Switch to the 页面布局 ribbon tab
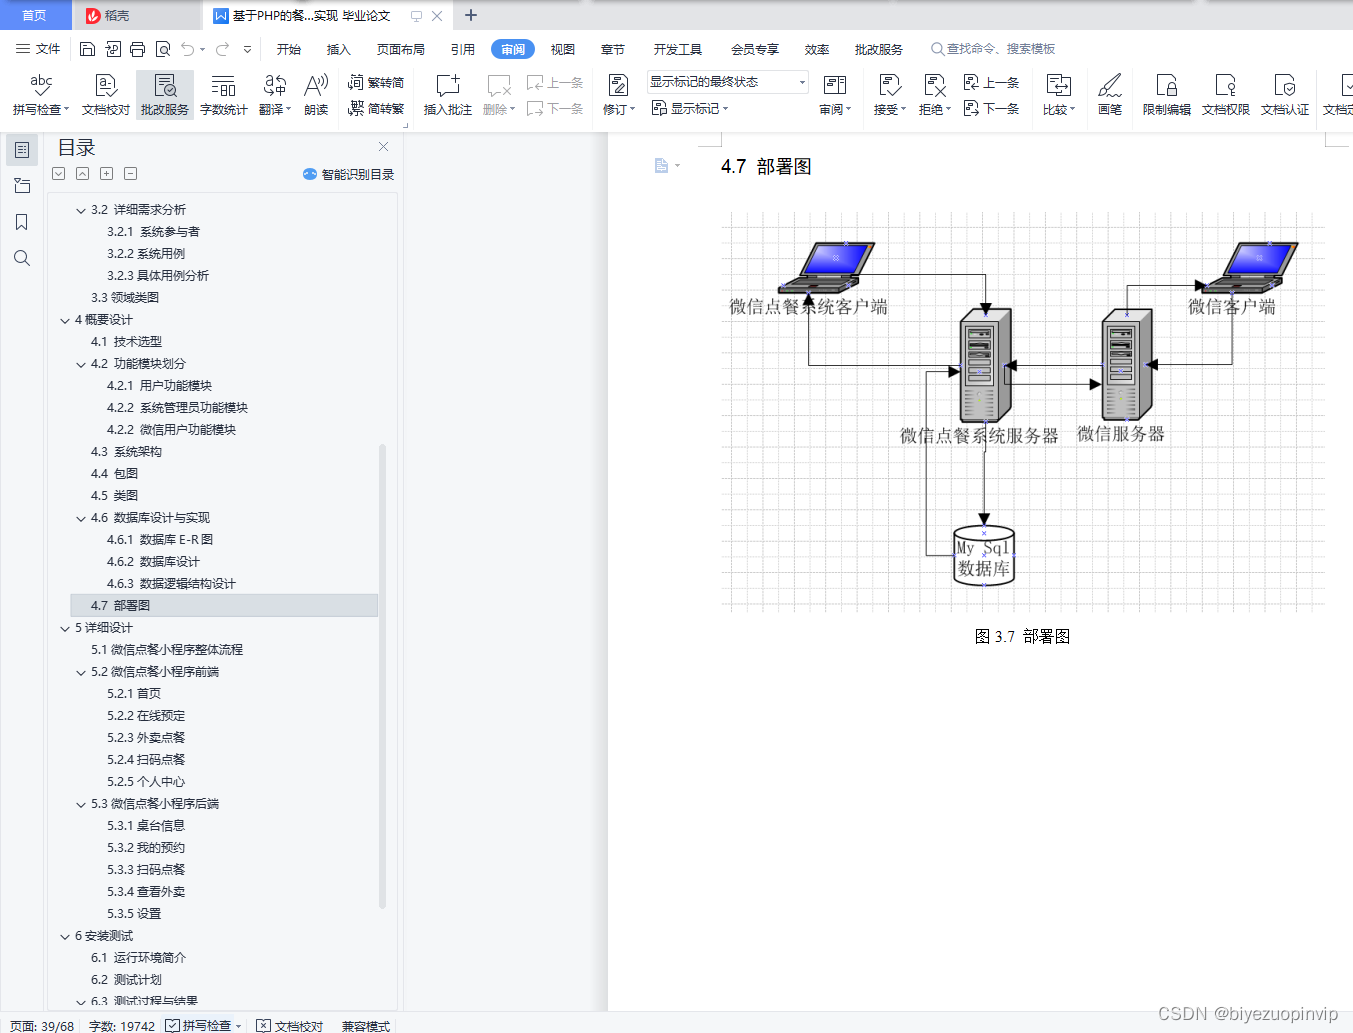Viewport: 1353px width, 1033px height. click(x=401, y=49)
